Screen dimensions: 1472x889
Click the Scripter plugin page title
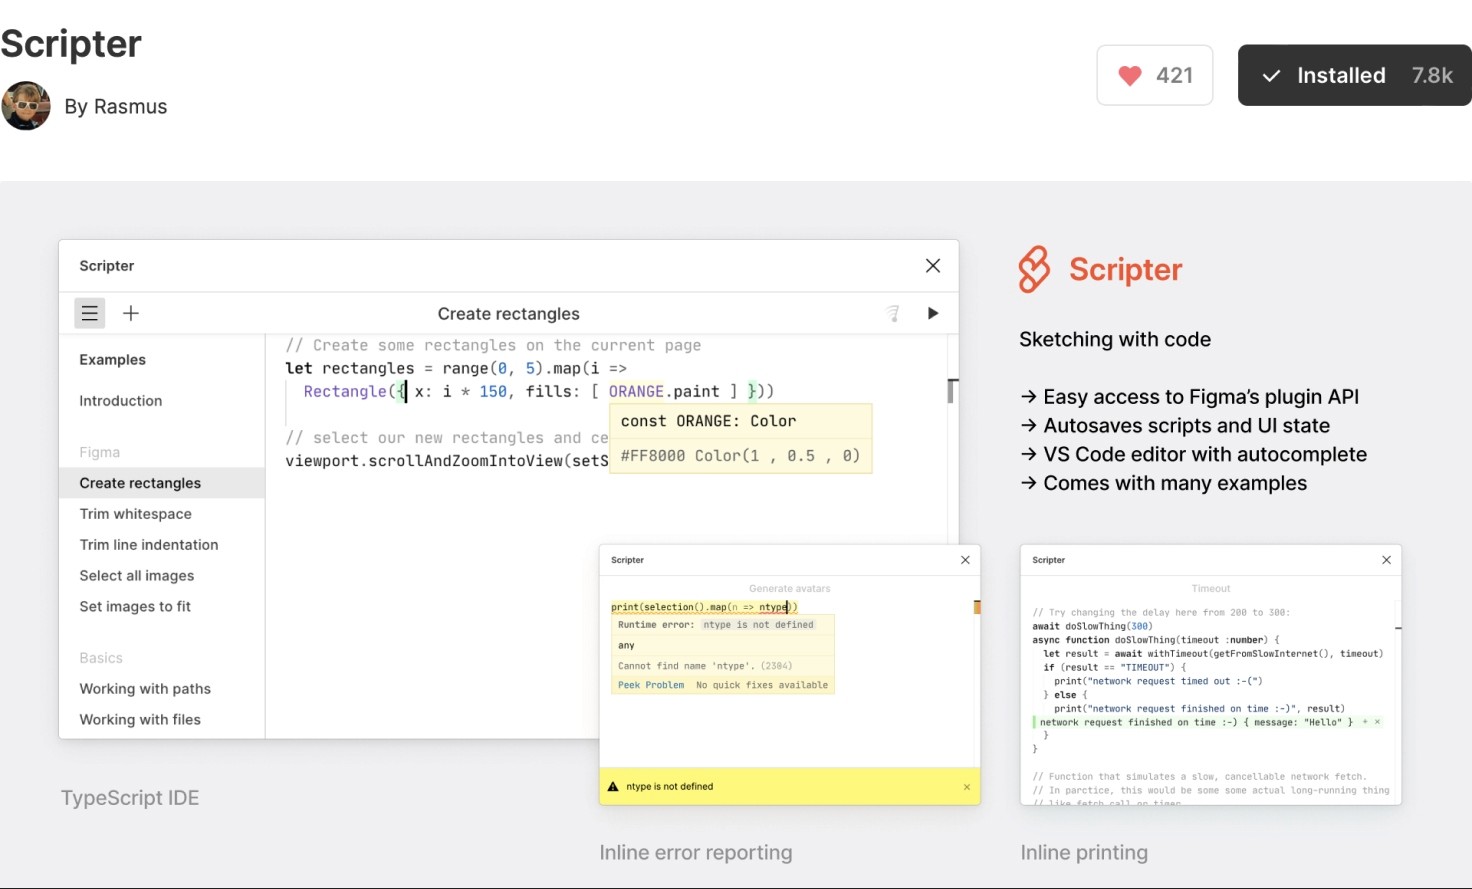(71, 44)
